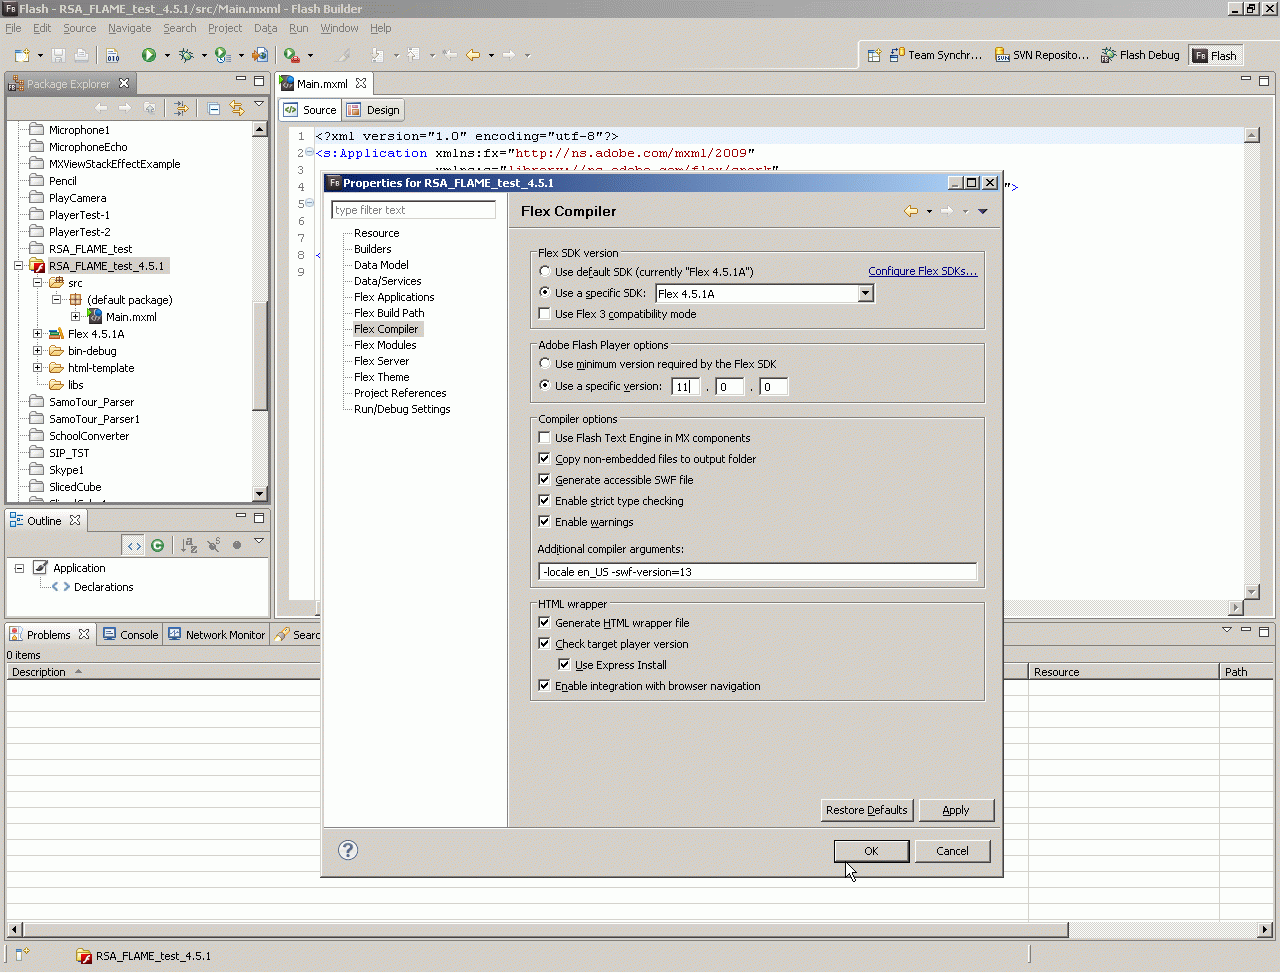Select Flex Build Path in properties list

(x=389, y=313)
